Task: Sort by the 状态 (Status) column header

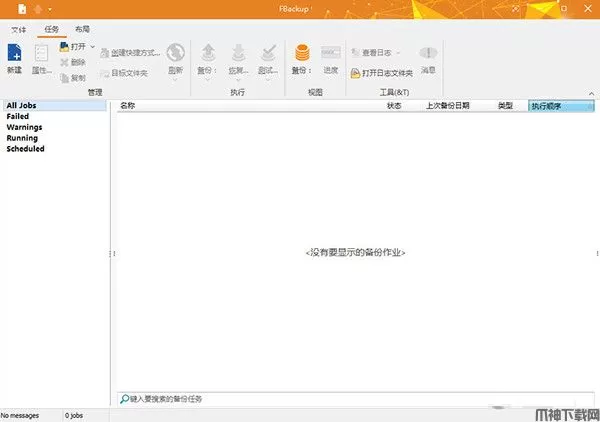Action: click(394, 106)
